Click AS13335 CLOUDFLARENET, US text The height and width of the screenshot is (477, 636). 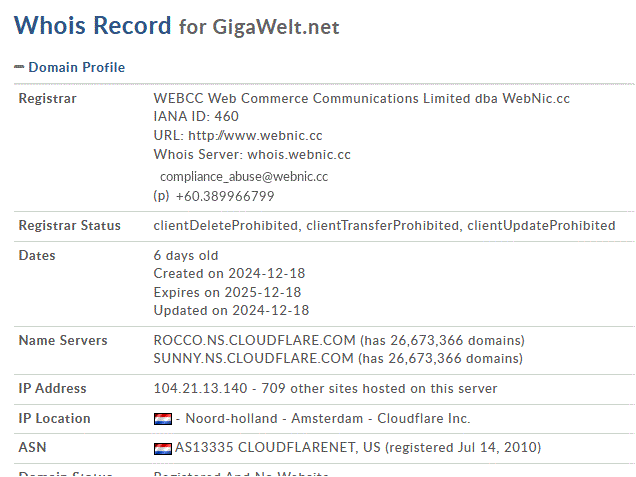278,447
